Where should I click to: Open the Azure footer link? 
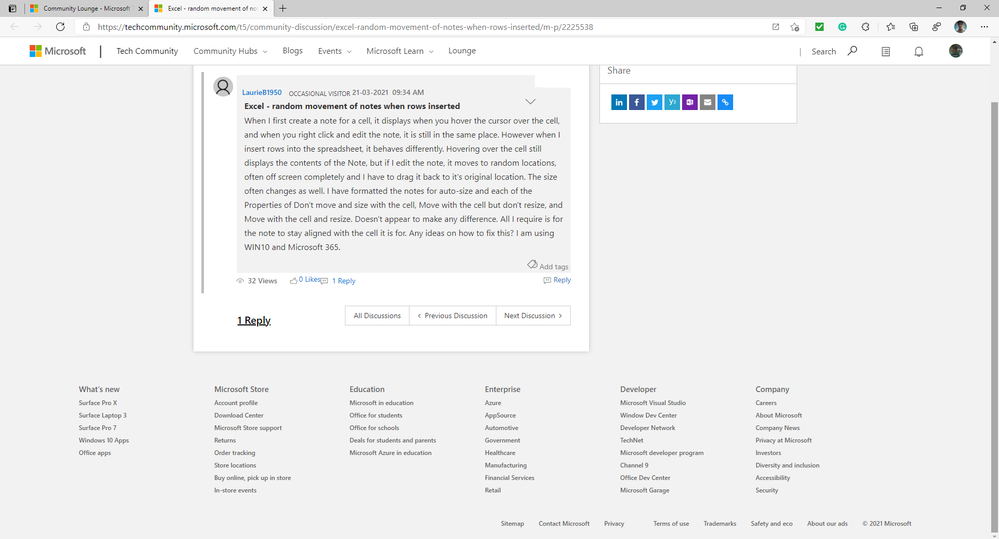click(493, 403)
